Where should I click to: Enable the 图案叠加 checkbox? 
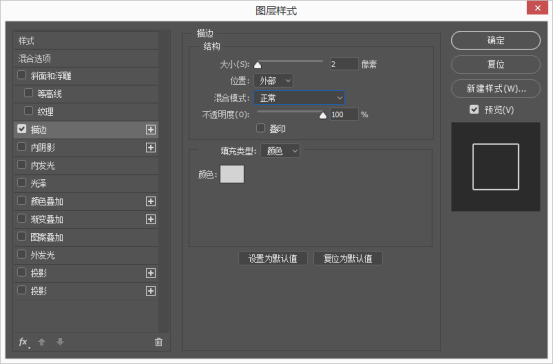(22, 236)
